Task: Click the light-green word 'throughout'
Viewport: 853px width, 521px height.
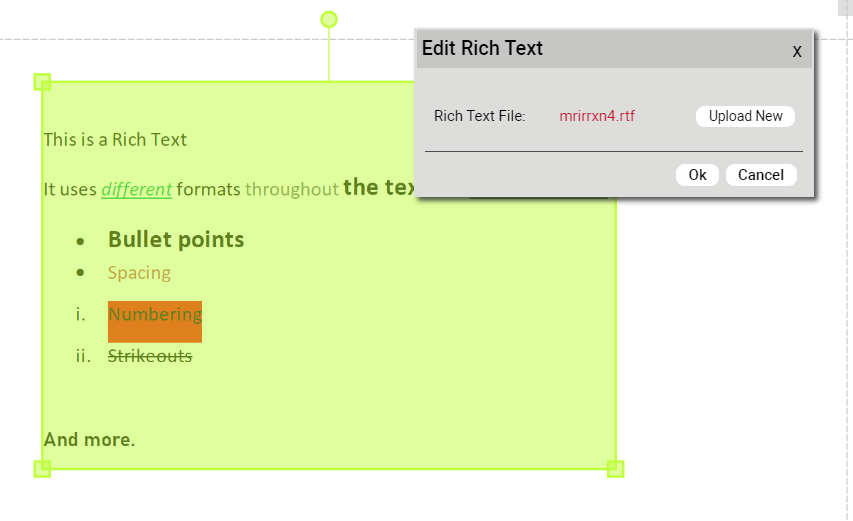Action: pyautogui.click(x=292, y=189)
